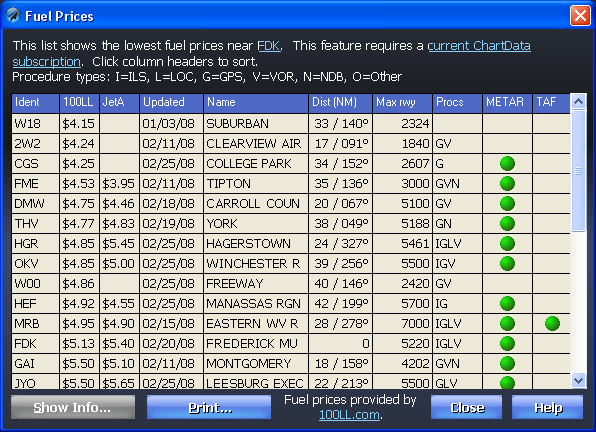The width and height of the screenshot is (596, 432).
Task: Click the METAR indicator for FDK row
Action: (x=507, y=343)
